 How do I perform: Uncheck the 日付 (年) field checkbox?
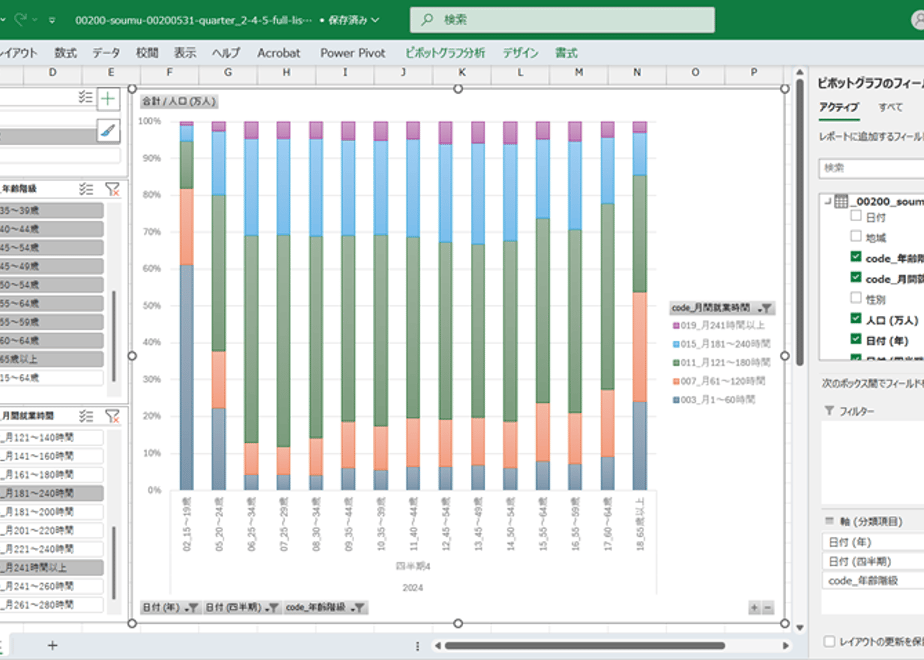coord(856,339)
